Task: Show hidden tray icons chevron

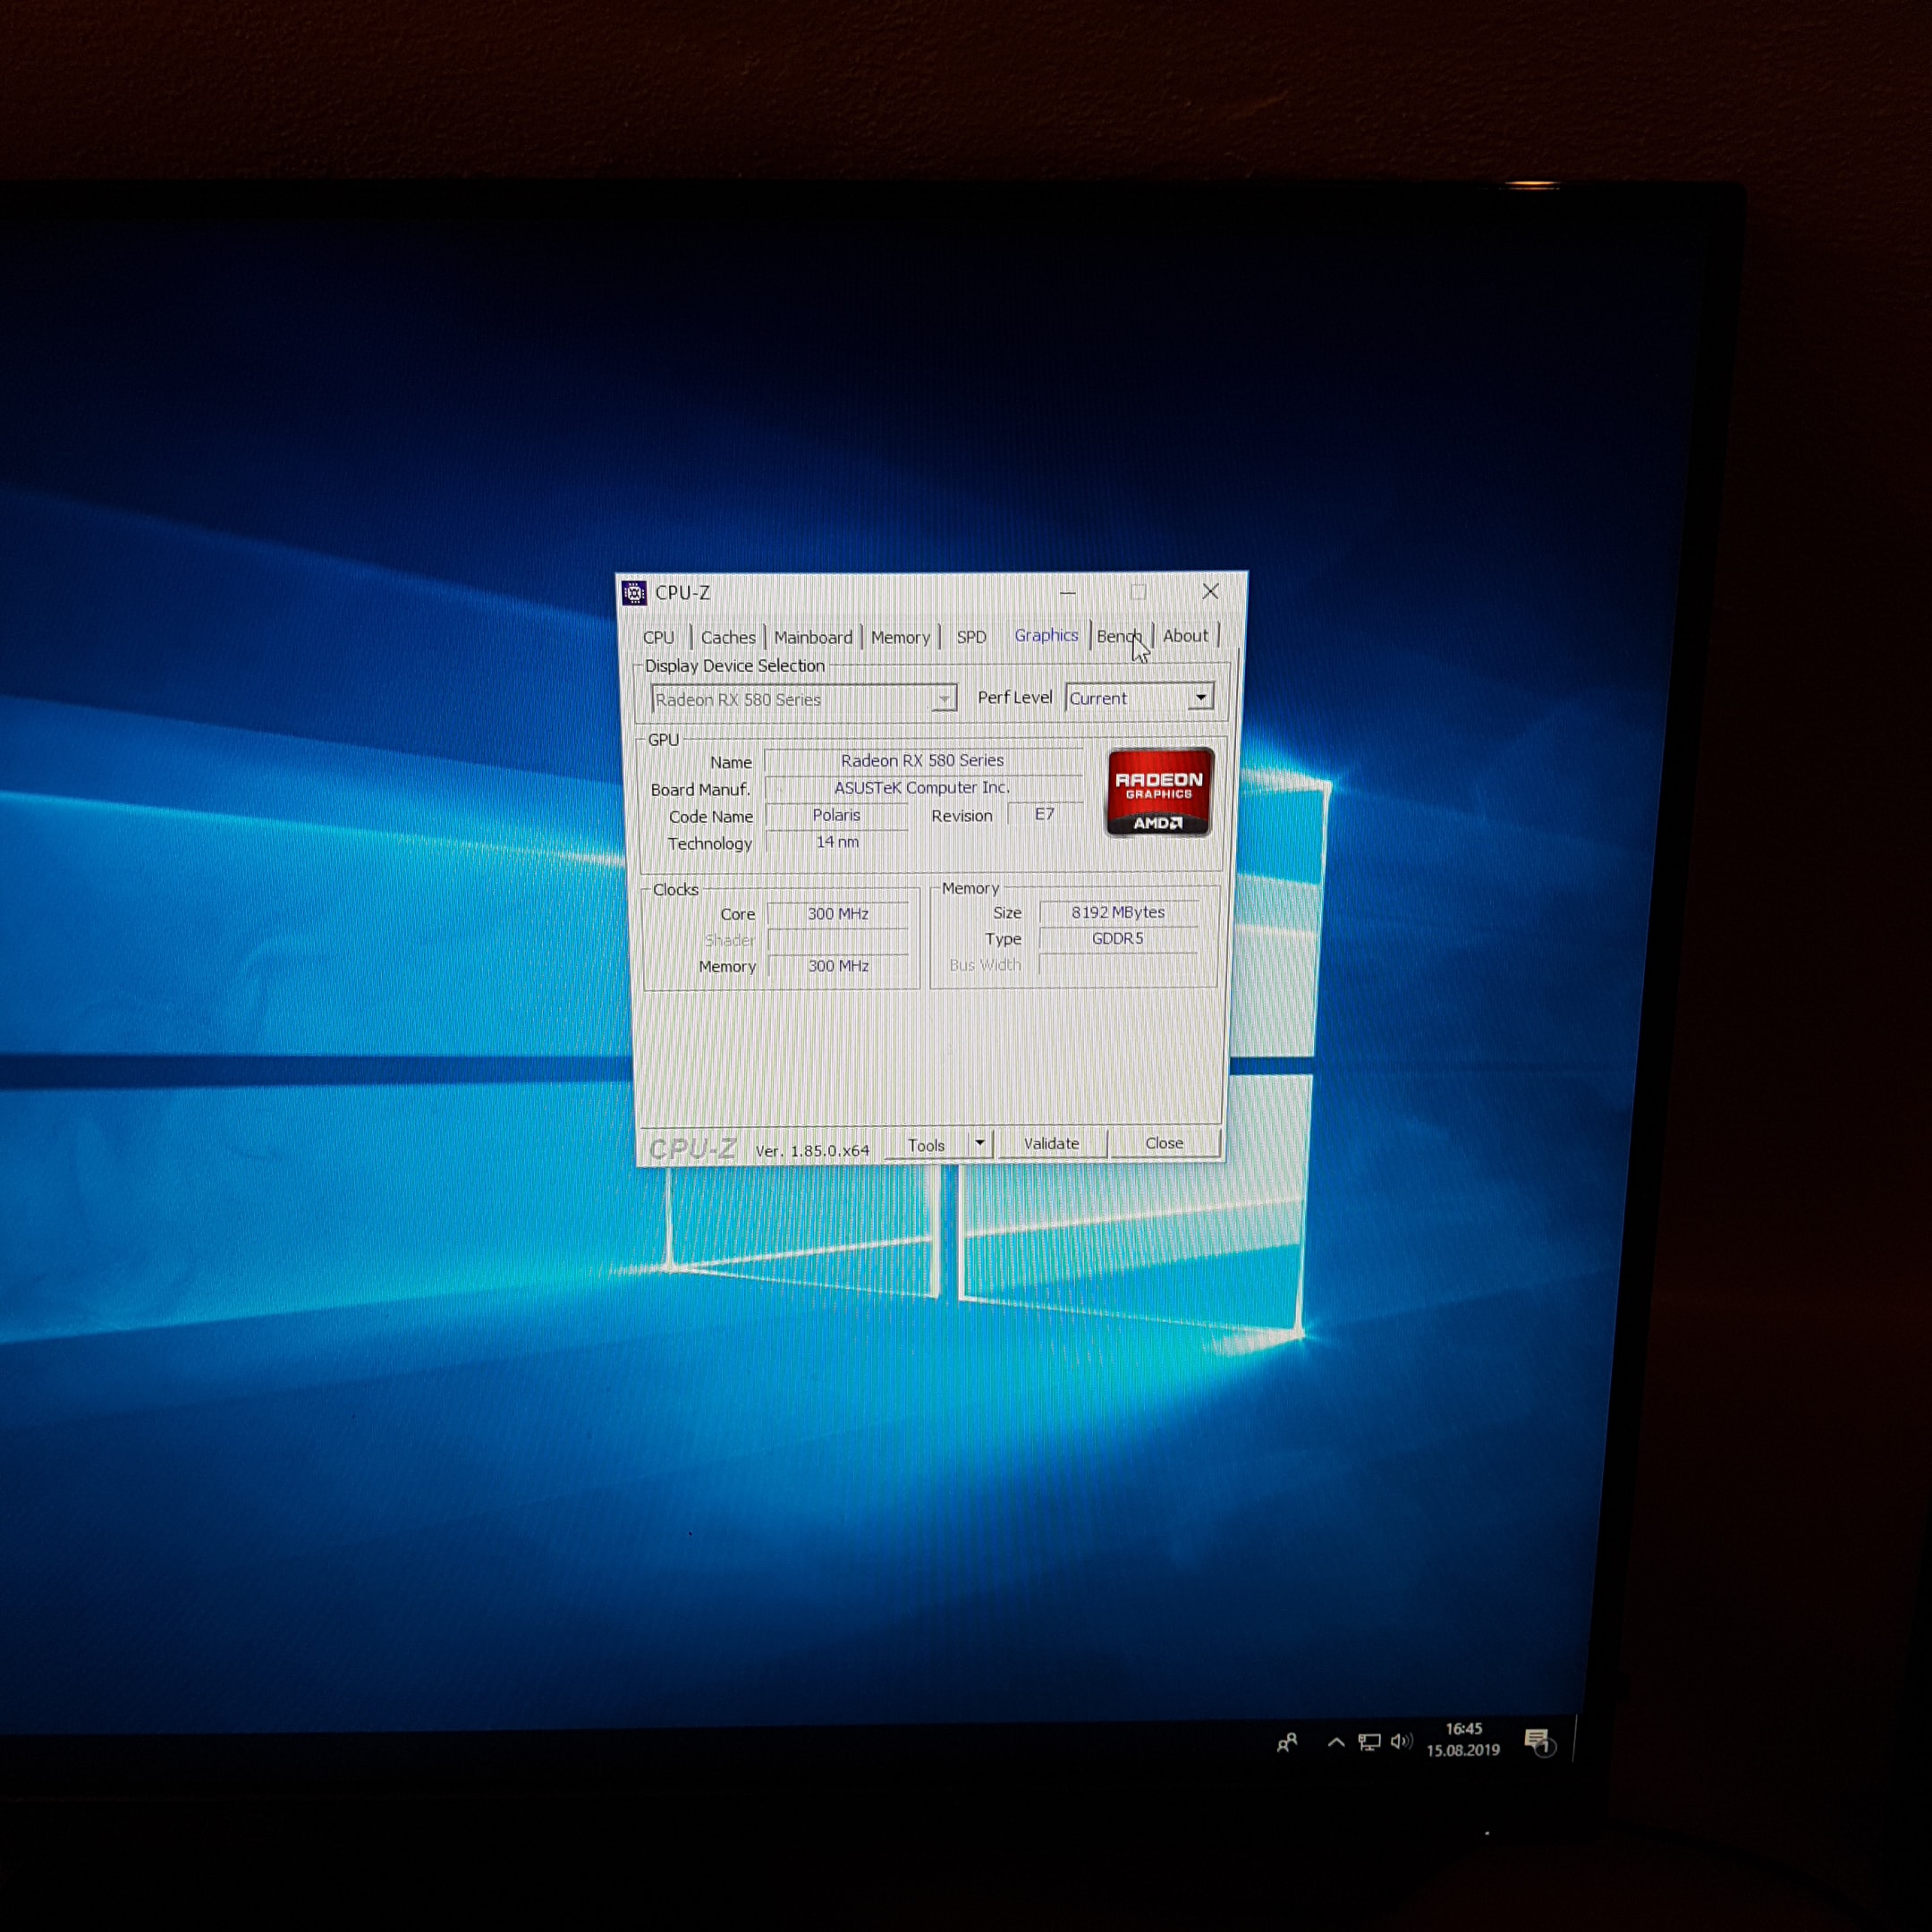Action: click(x=1335, y=1742)
